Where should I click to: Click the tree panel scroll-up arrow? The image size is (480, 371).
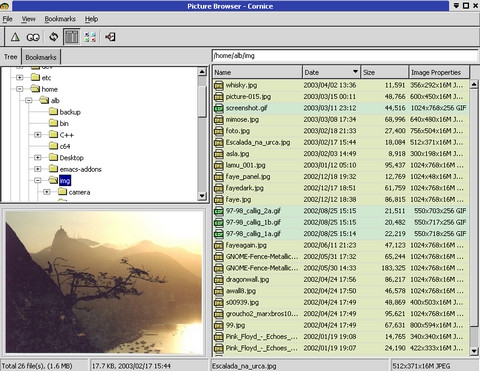coord(202,72)
